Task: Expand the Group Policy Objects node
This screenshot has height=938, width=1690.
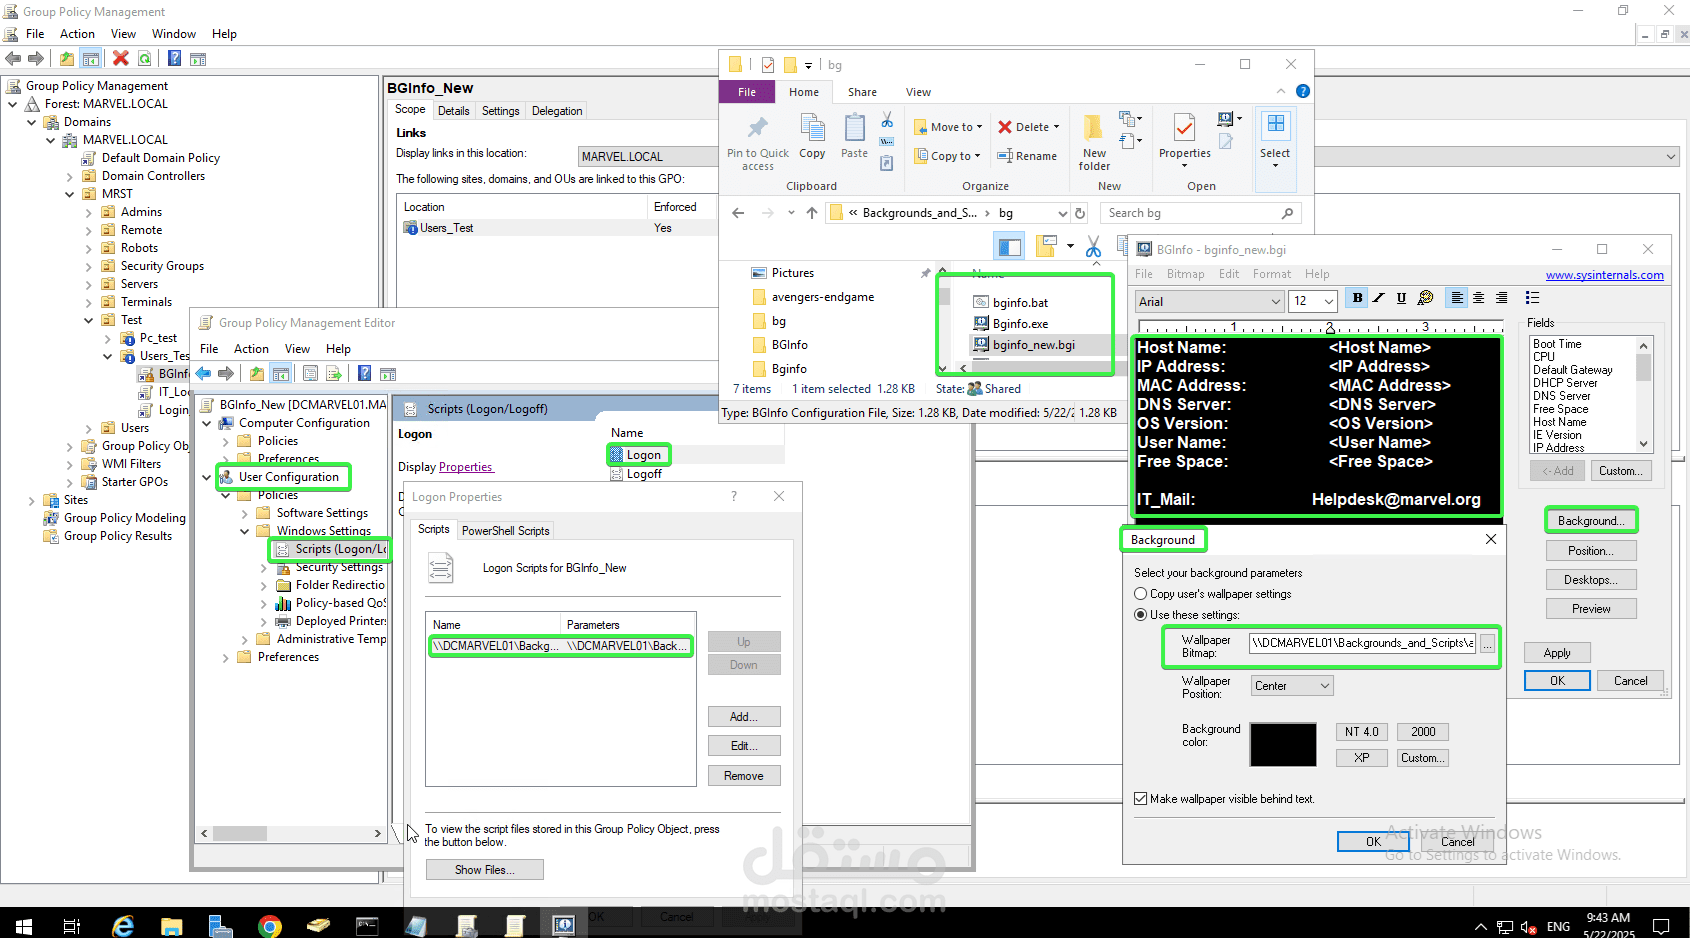Action: coord(70,446)
